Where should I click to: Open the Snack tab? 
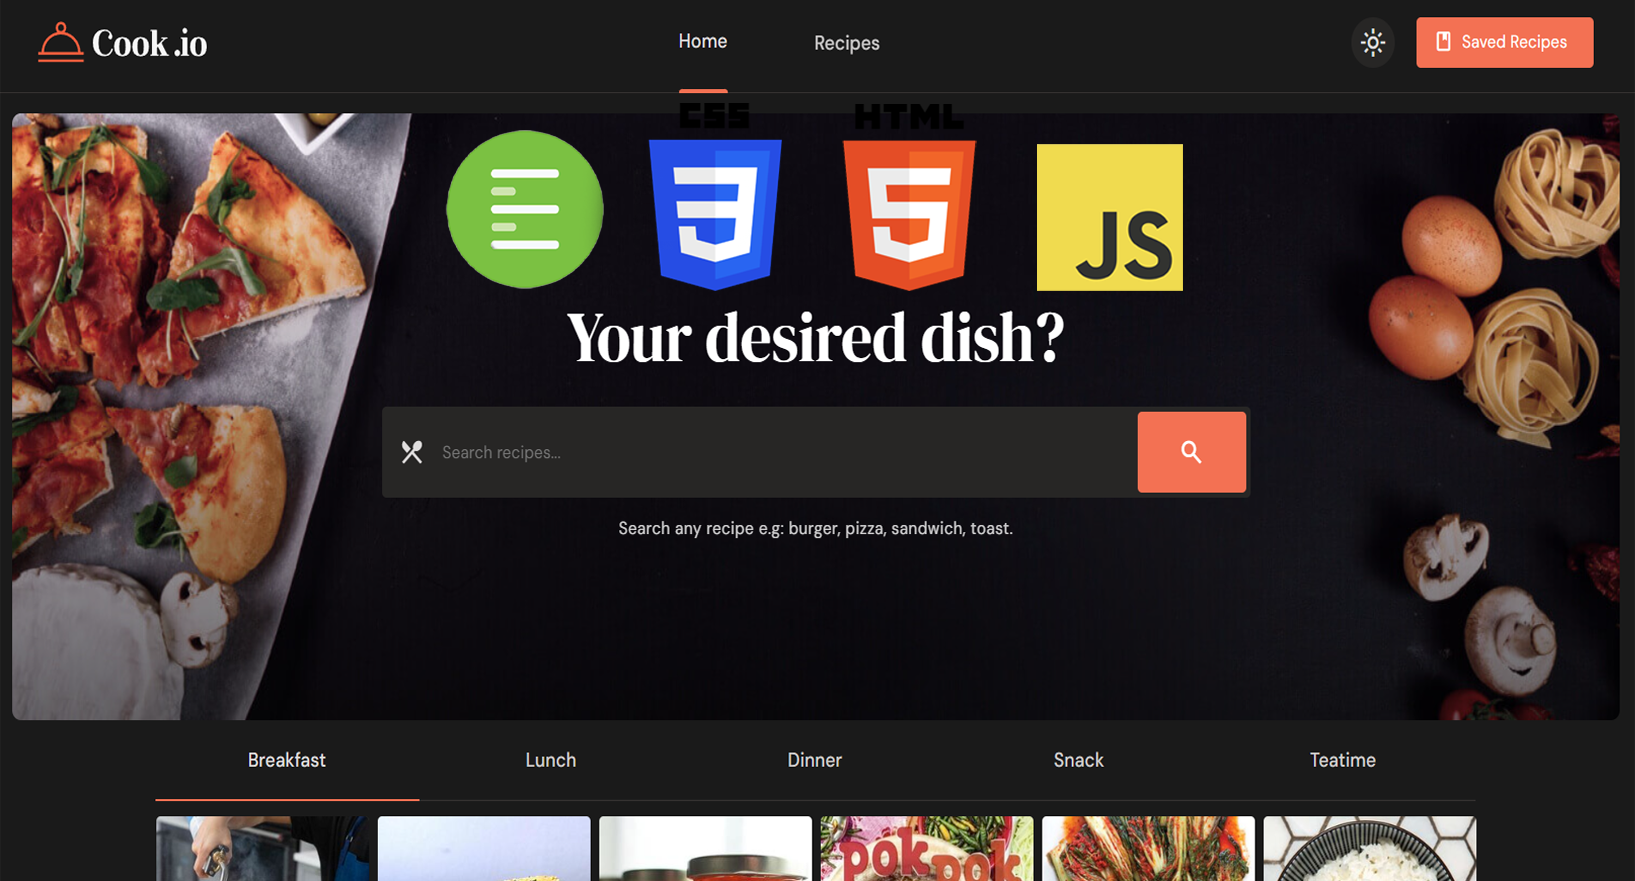tap(1079, 760)
